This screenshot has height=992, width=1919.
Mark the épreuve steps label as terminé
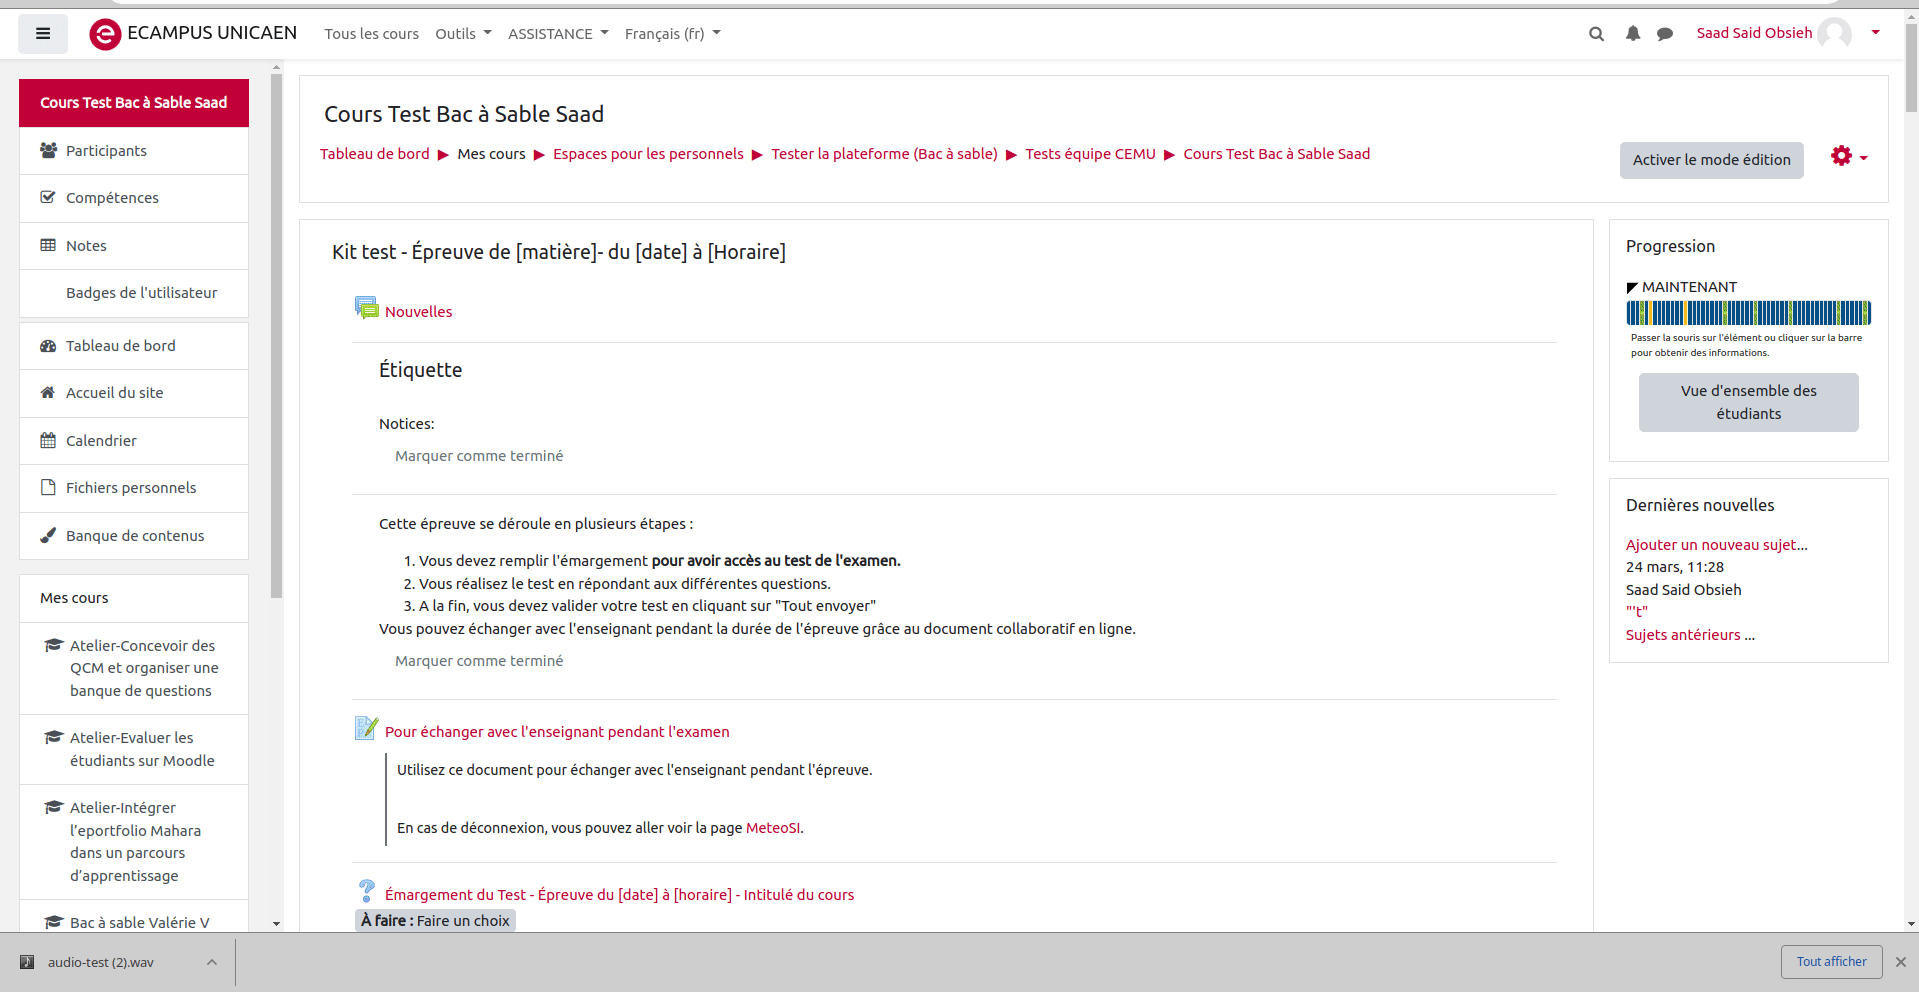click(x=478, y=661)
